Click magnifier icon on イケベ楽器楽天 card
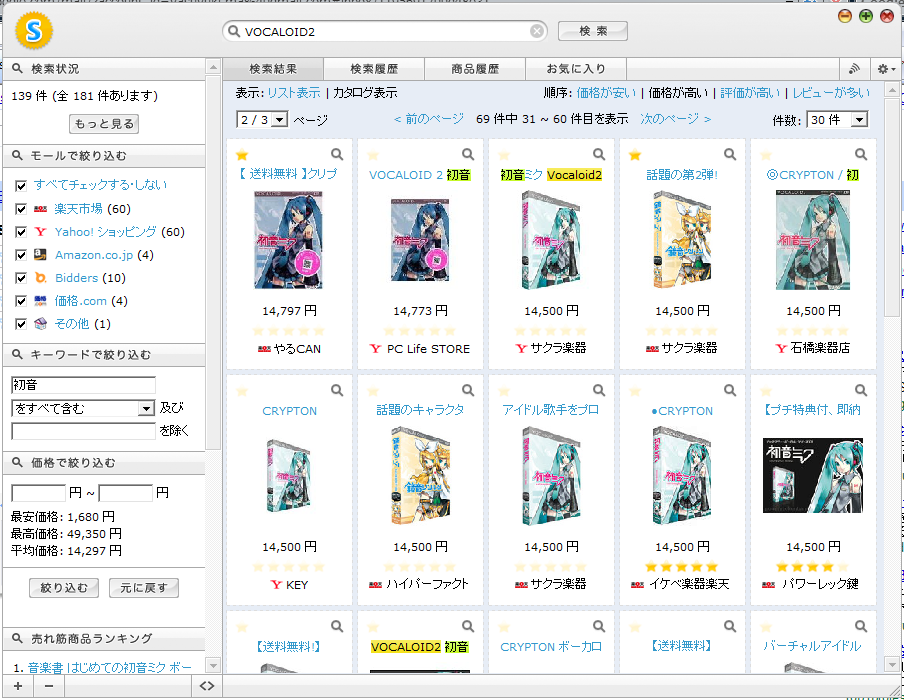The width and height of the screenshot is (904, 700). [730, 390]
